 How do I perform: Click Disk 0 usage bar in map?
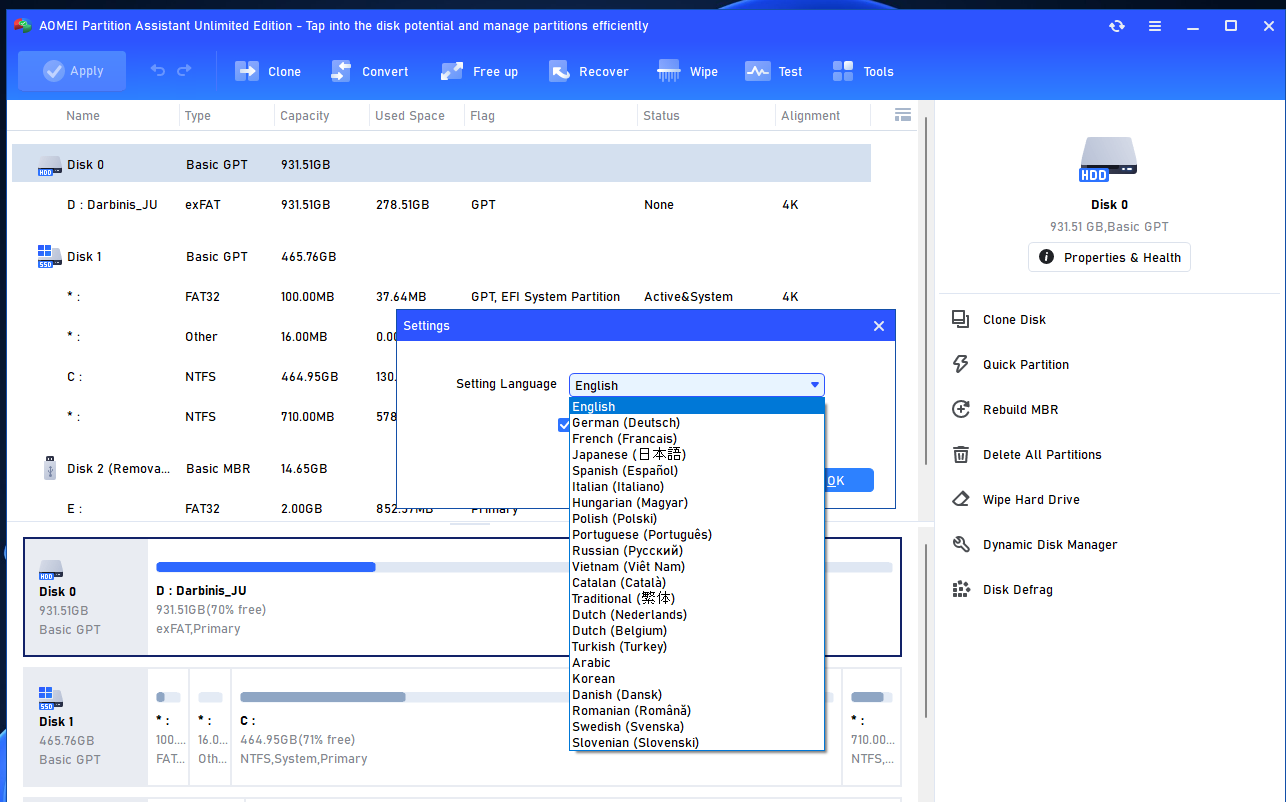[x=363, y=567]
